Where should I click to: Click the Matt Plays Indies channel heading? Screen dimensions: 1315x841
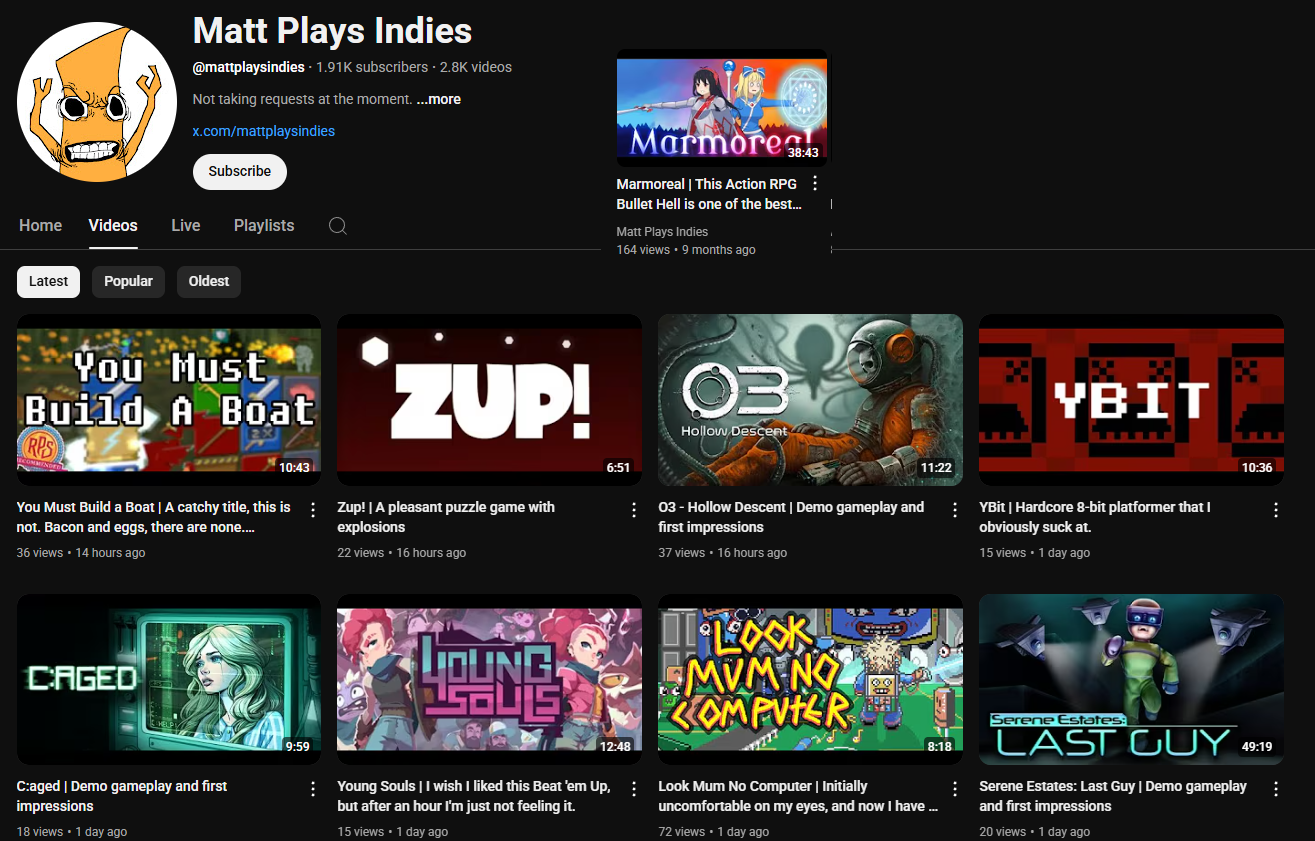[332, 30]
